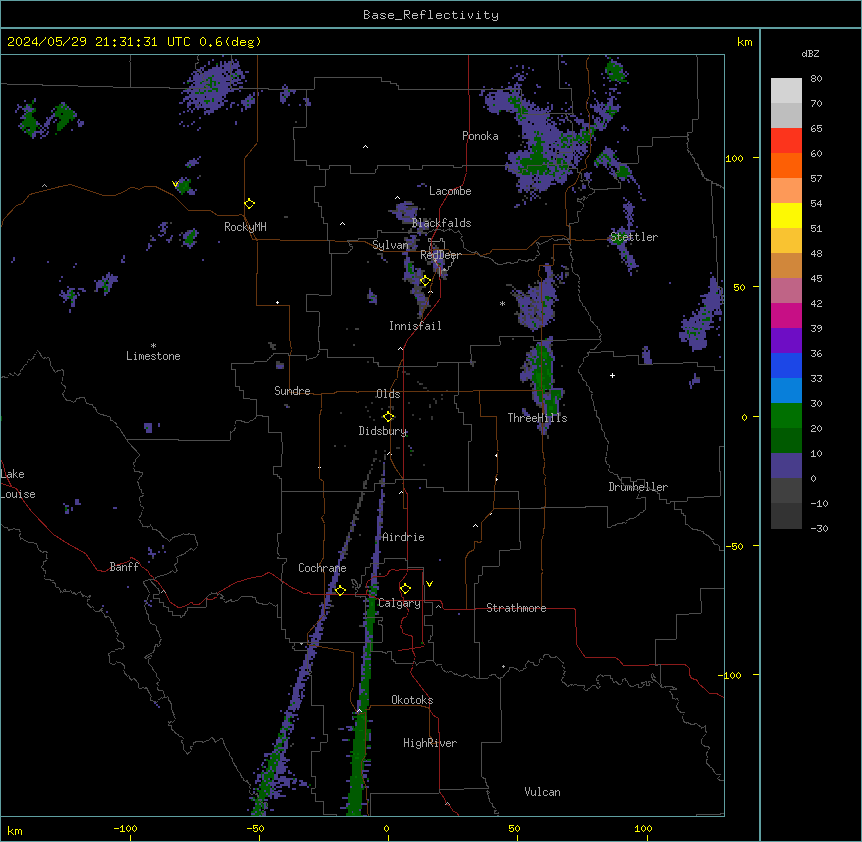
Task: Click the Banff label
Action: coord(124,567)
